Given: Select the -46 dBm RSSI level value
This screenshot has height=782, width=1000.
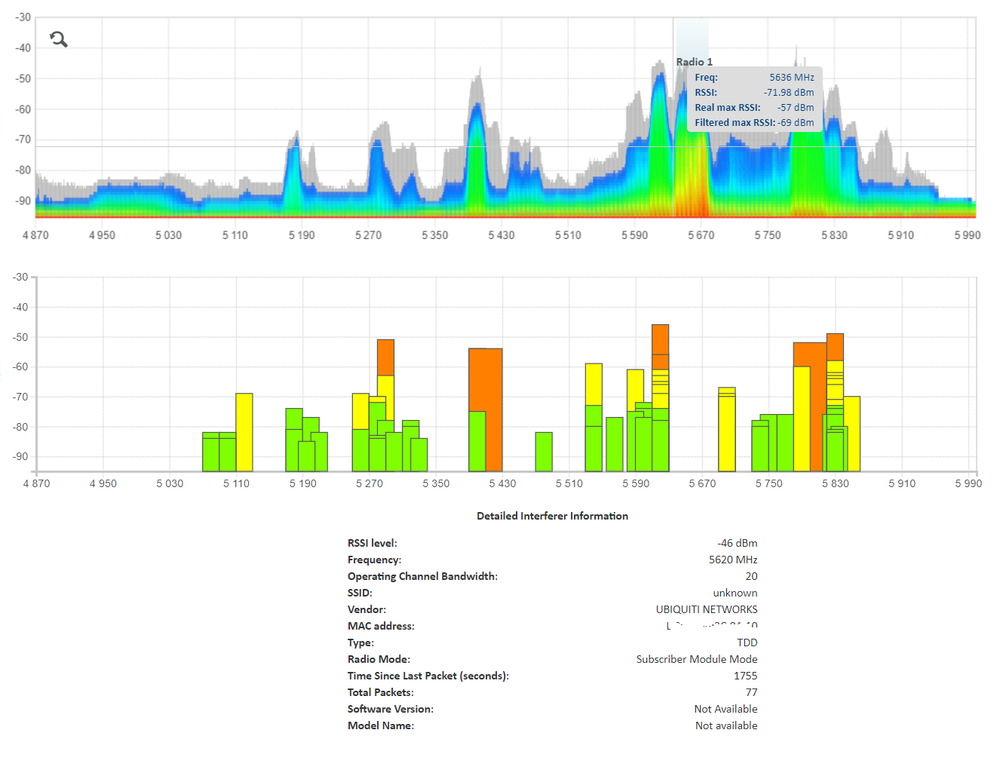Looking at the screenshot, I should coord(737,543).
